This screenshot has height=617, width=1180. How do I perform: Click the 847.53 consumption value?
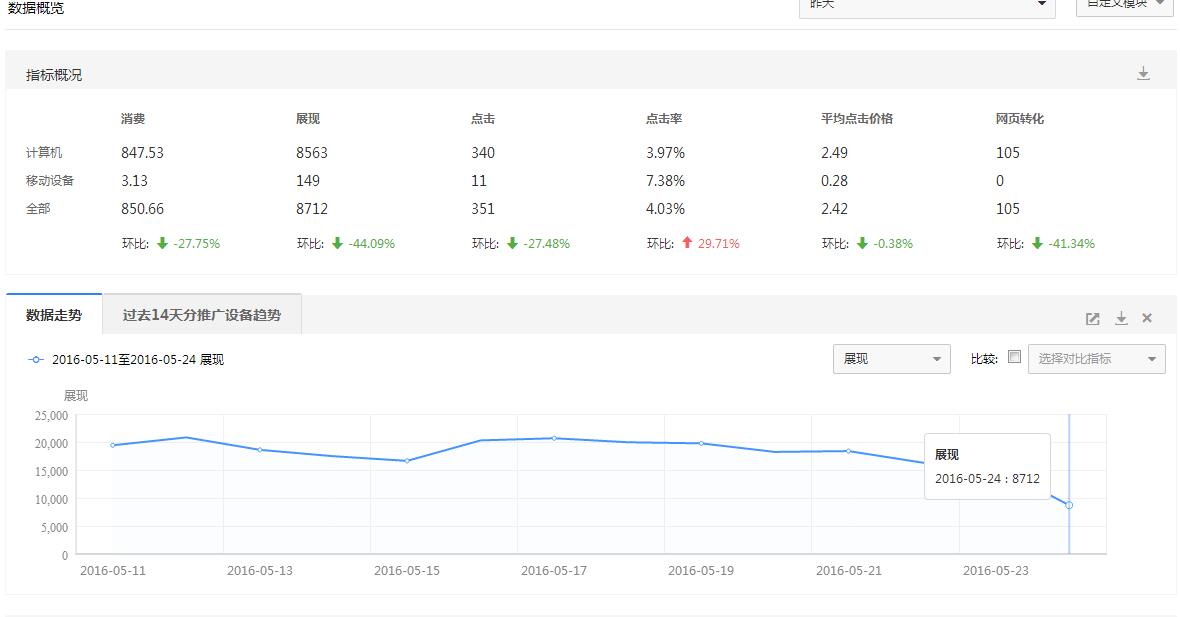[x=142, y=153]
